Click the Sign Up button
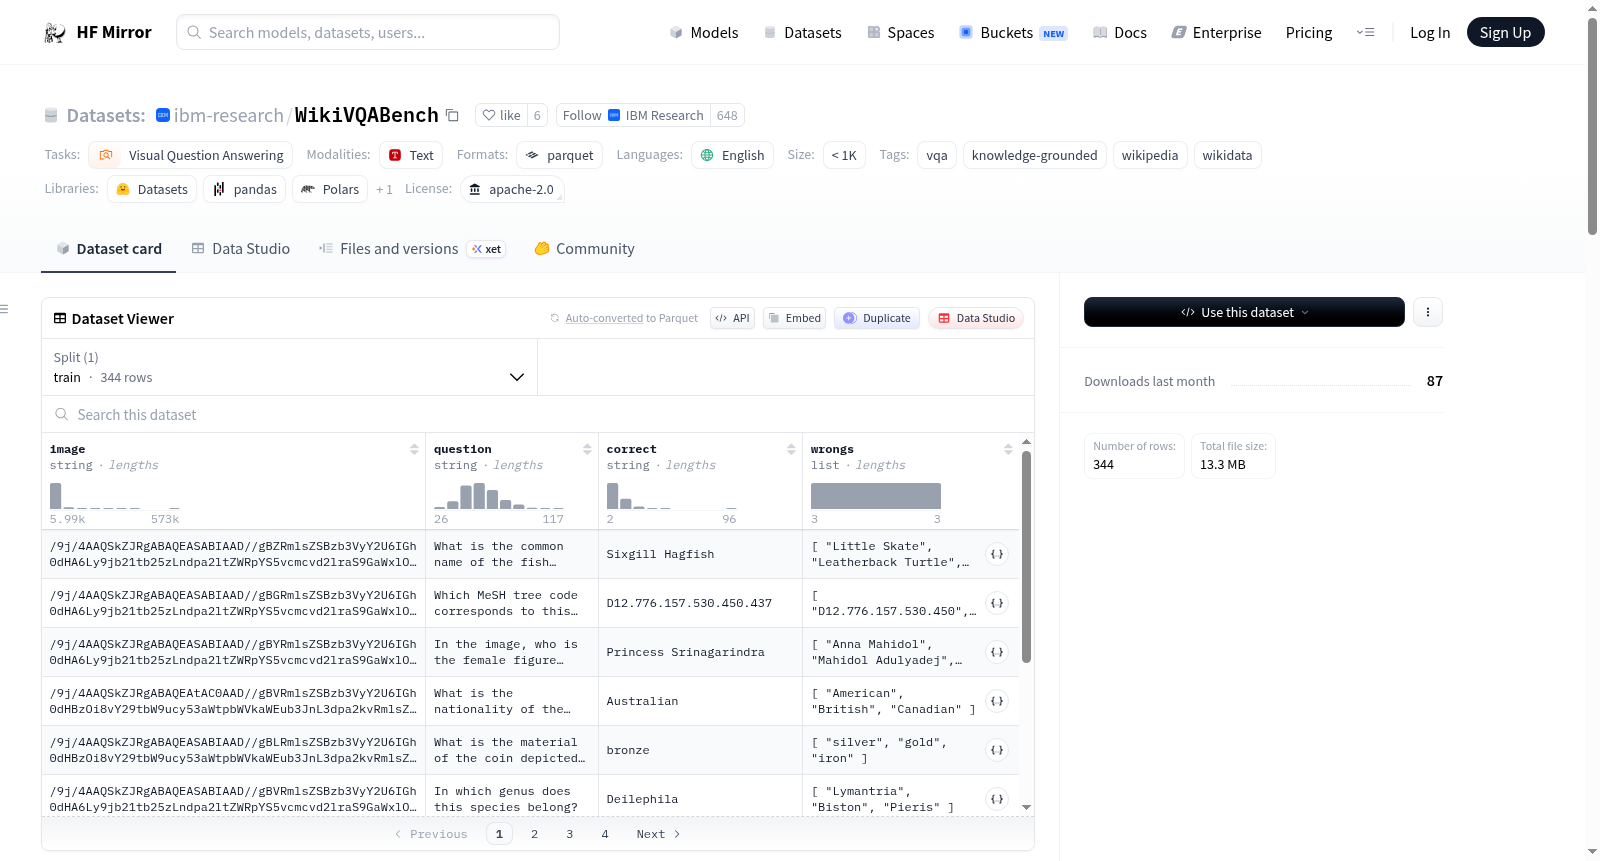The height and width of the screenshot is (861, 1600). click(x=1505, y=33)
